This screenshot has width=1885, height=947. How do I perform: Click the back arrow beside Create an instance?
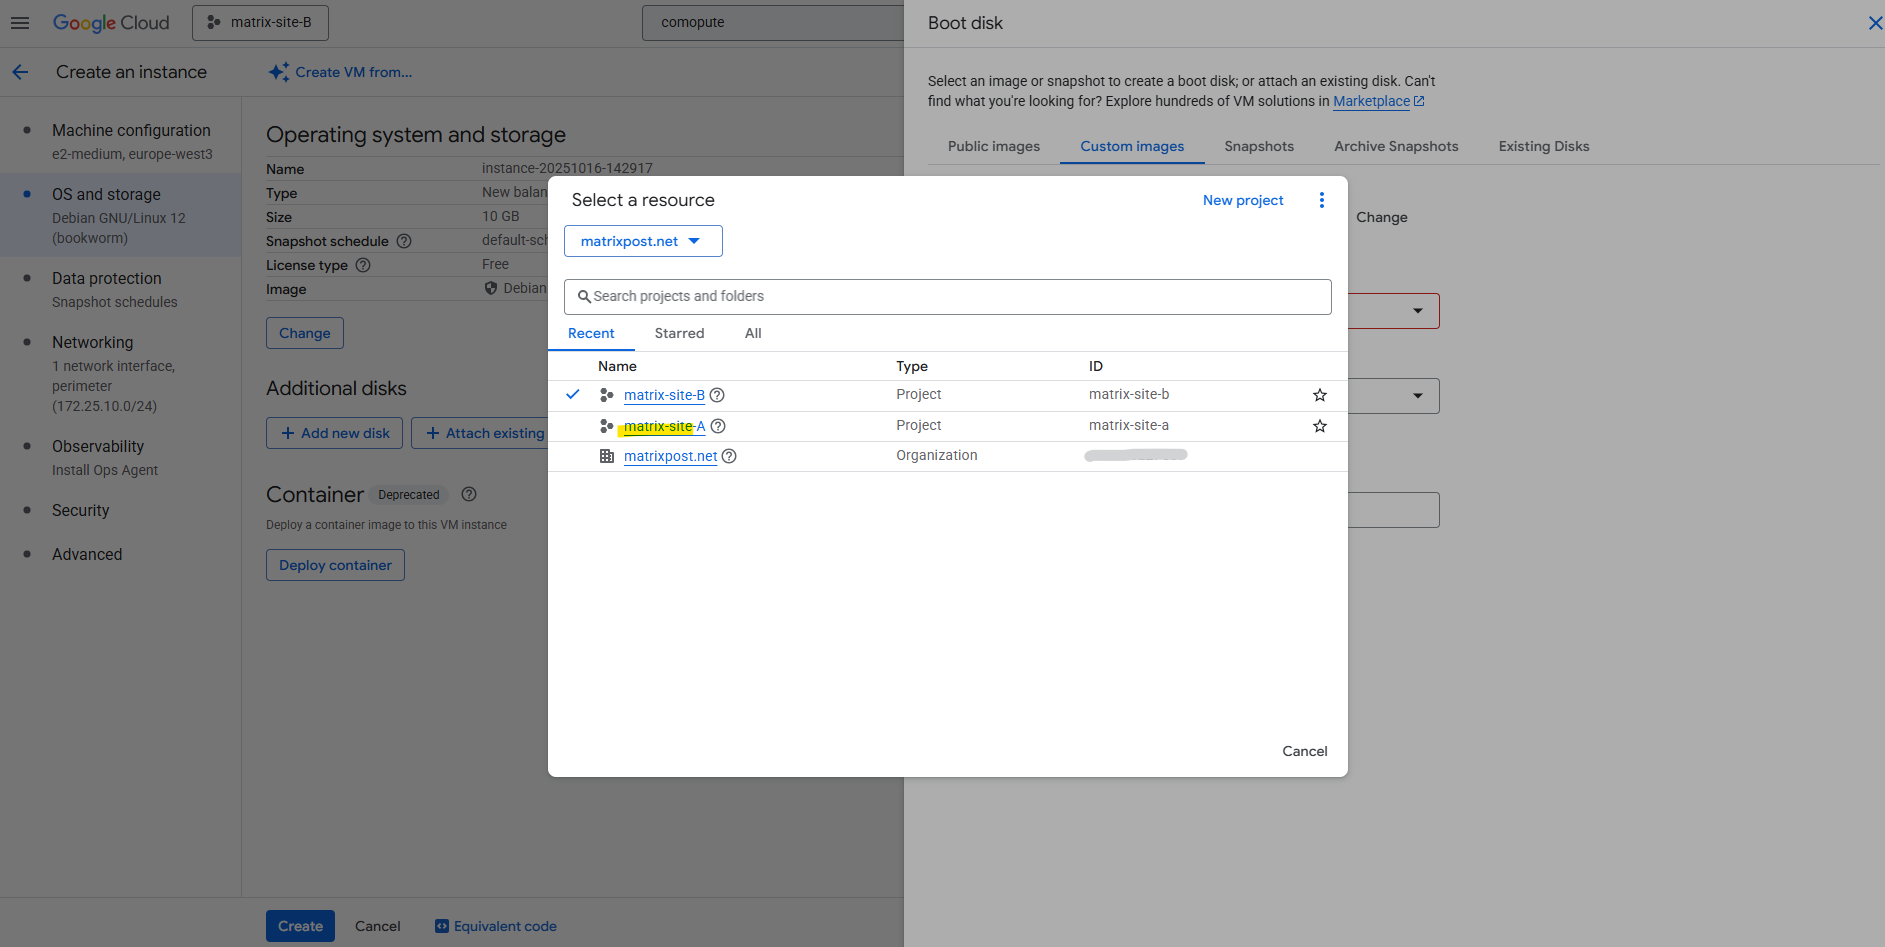pos(20,72)
